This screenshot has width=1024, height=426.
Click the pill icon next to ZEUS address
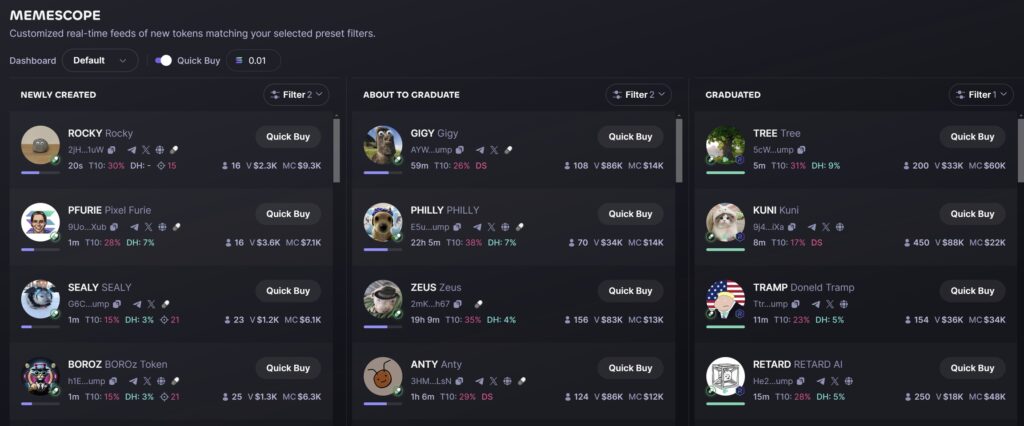tap(478, 304)
